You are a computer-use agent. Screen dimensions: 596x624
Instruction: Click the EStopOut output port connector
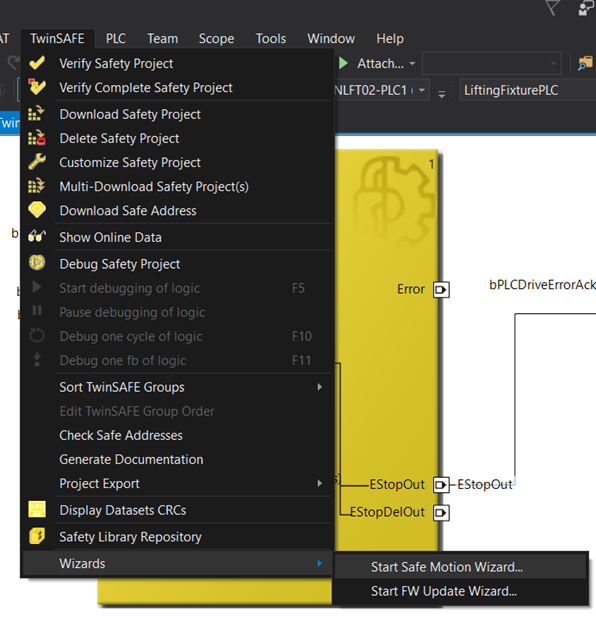tap(441, 485)
